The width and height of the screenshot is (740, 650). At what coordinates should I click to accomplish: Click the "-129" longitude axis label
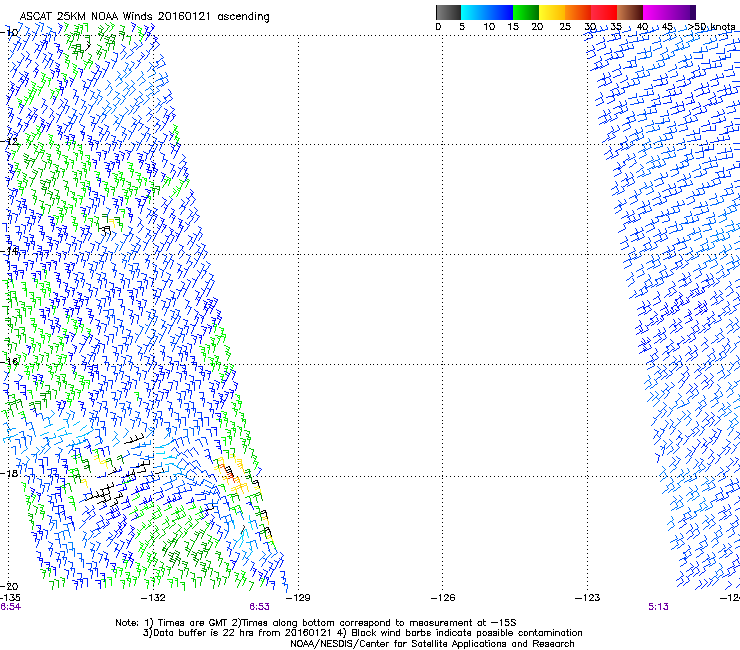click(x=298, y=598)
